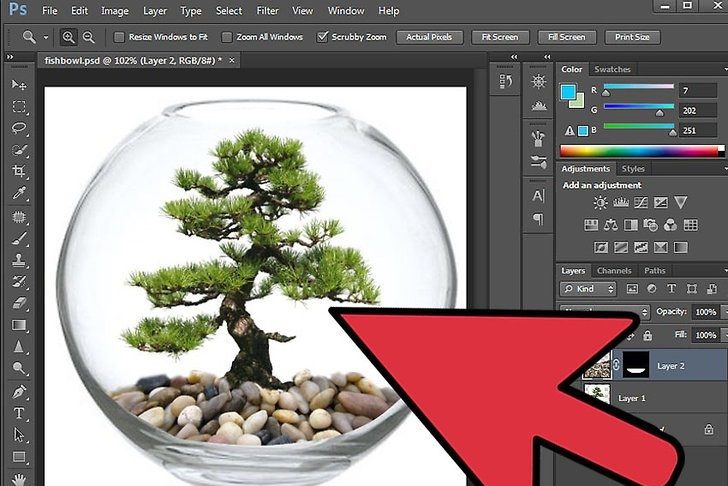Switch to the Channels tab
Image resolution: width=728 pixels, height=486 pixels.
(x=613, y=271)
